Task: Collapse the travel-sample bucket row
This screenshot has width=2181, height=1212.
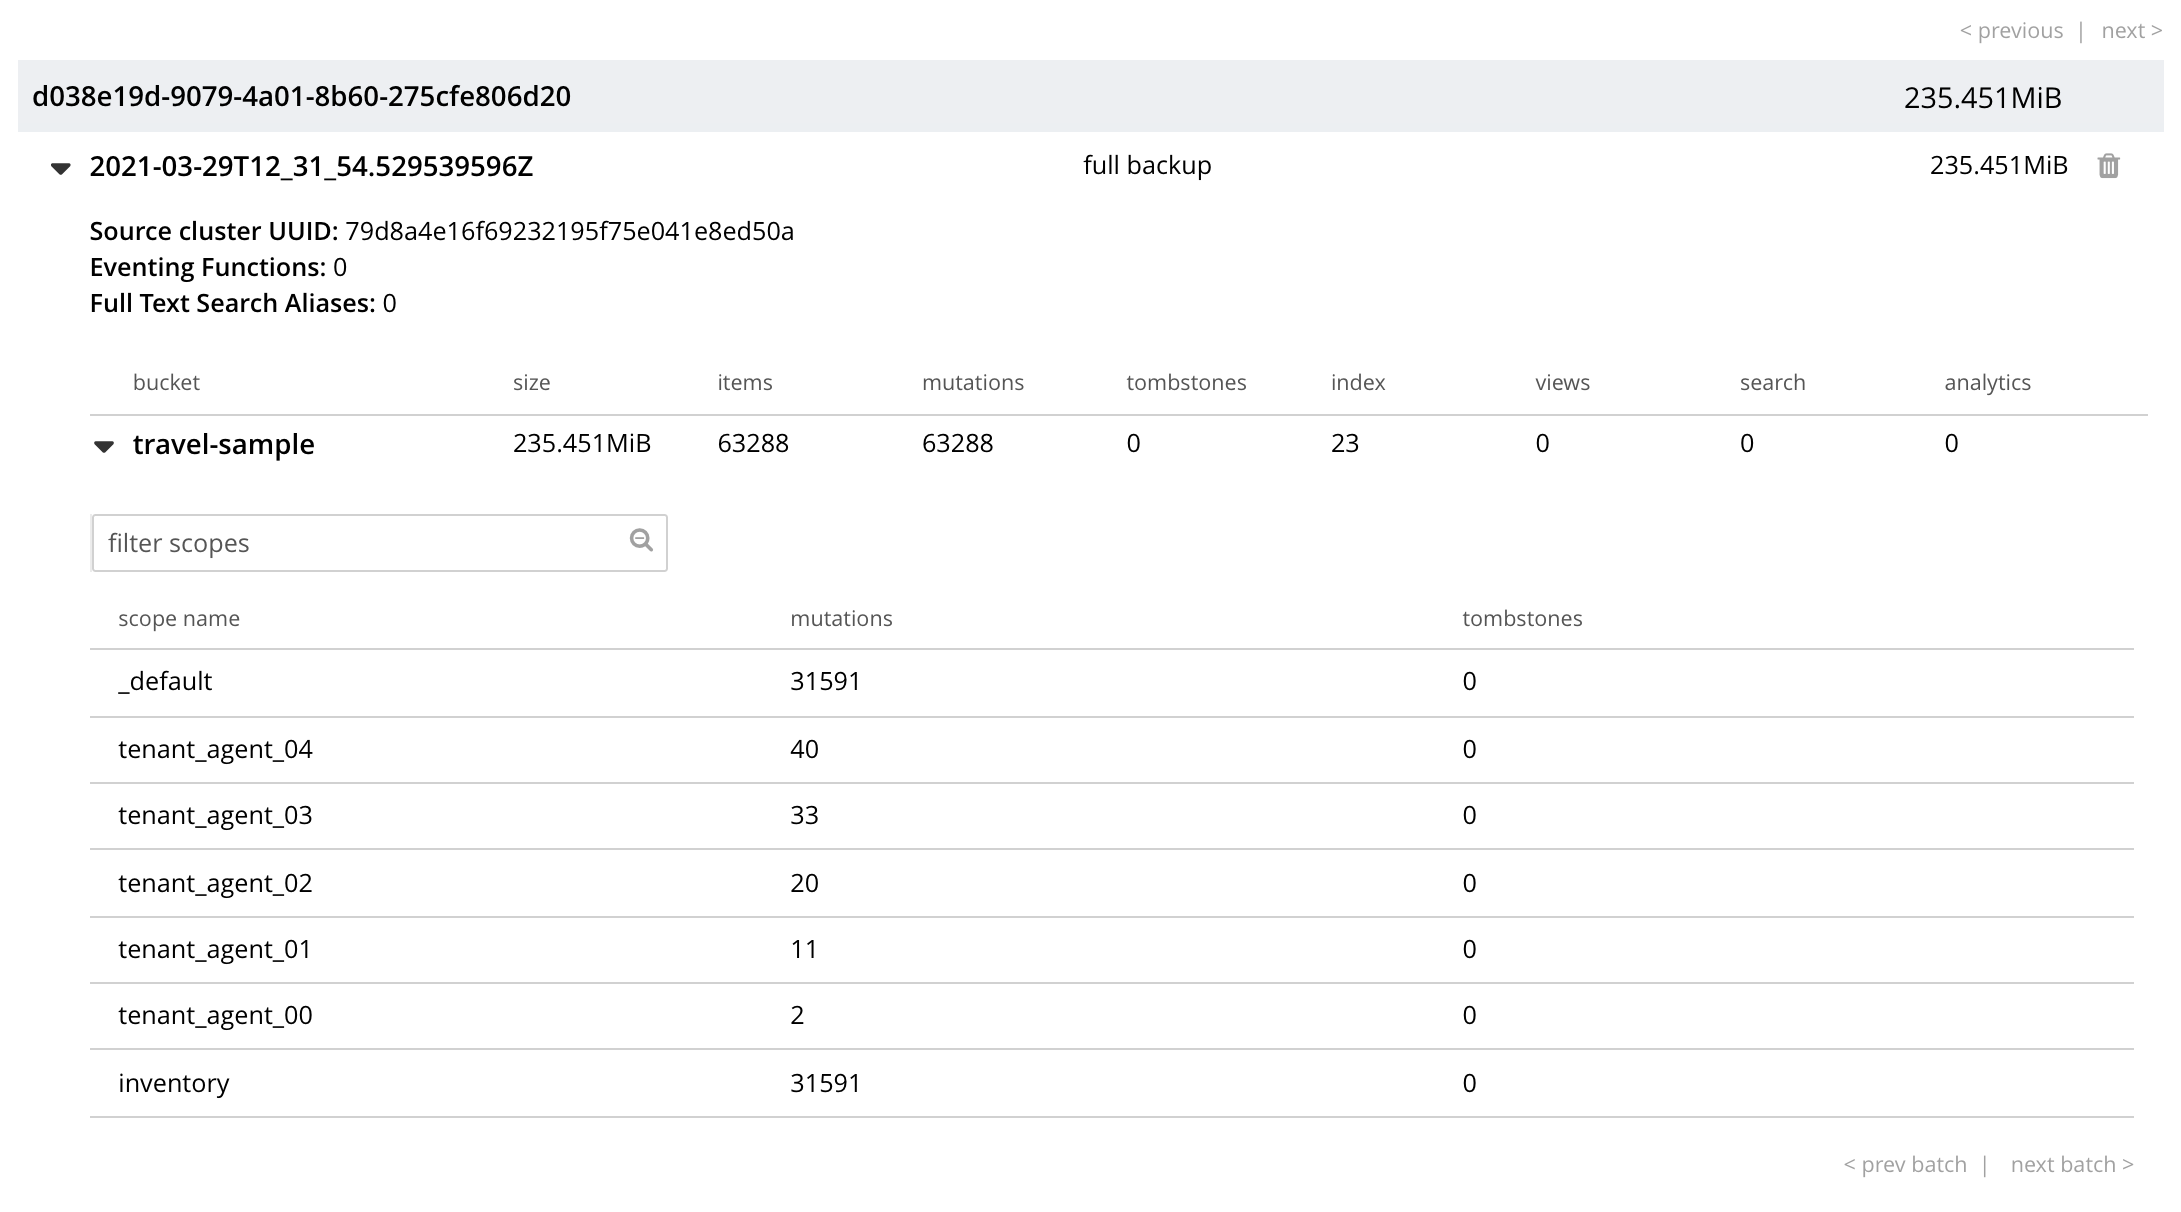Action: [104, 446]
